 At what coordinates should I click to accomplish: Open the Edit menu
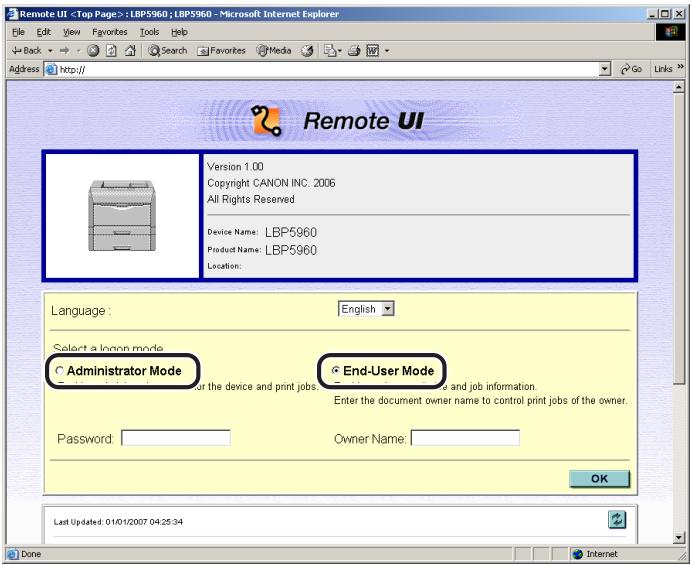point(43,32)
